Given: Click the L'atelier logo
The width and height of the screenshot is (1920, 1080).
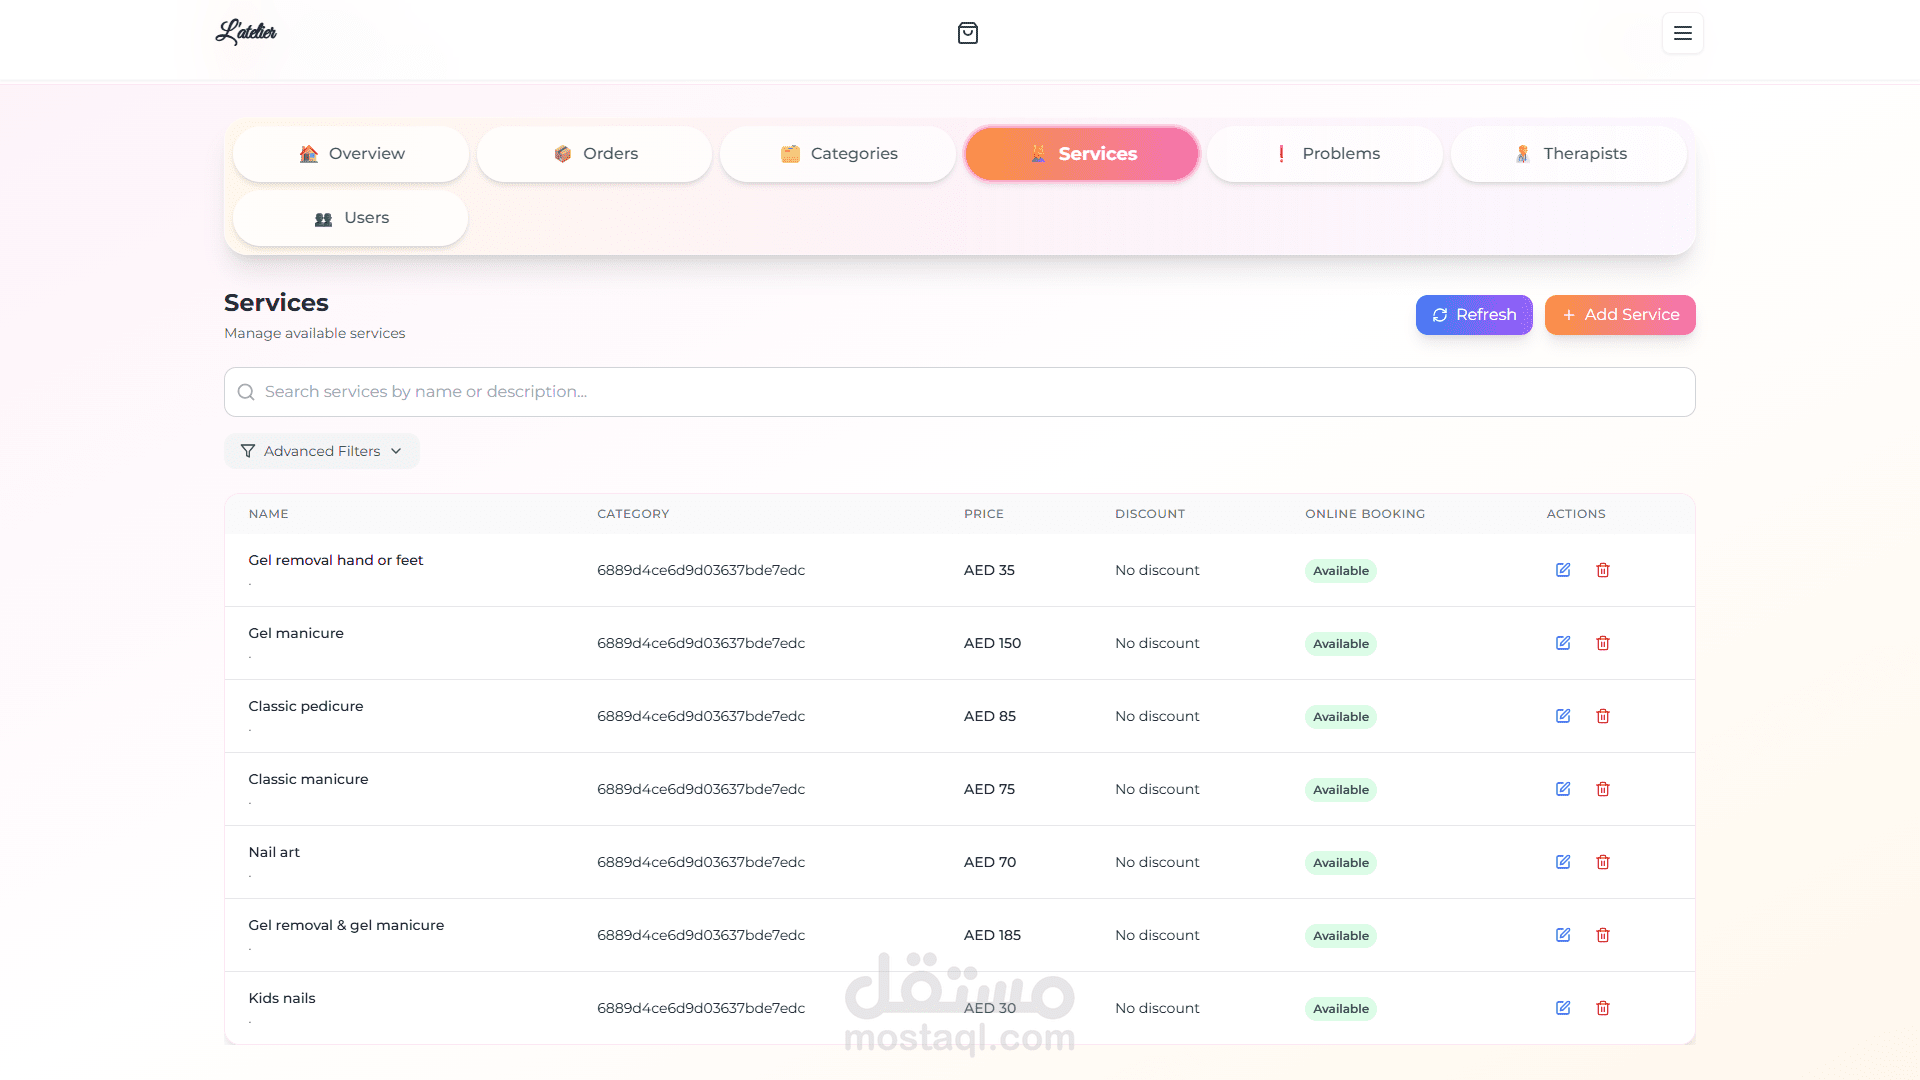Looking at the screenshot, I should [x=246, y=33].
